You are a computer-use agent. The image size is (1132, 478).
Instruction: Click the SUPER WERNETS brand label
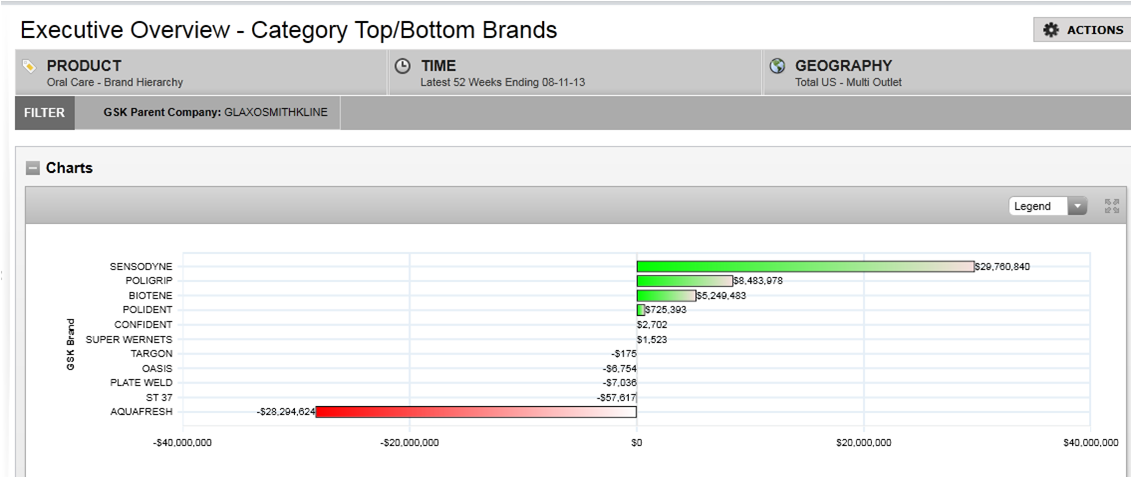click(x=129, y=339)
